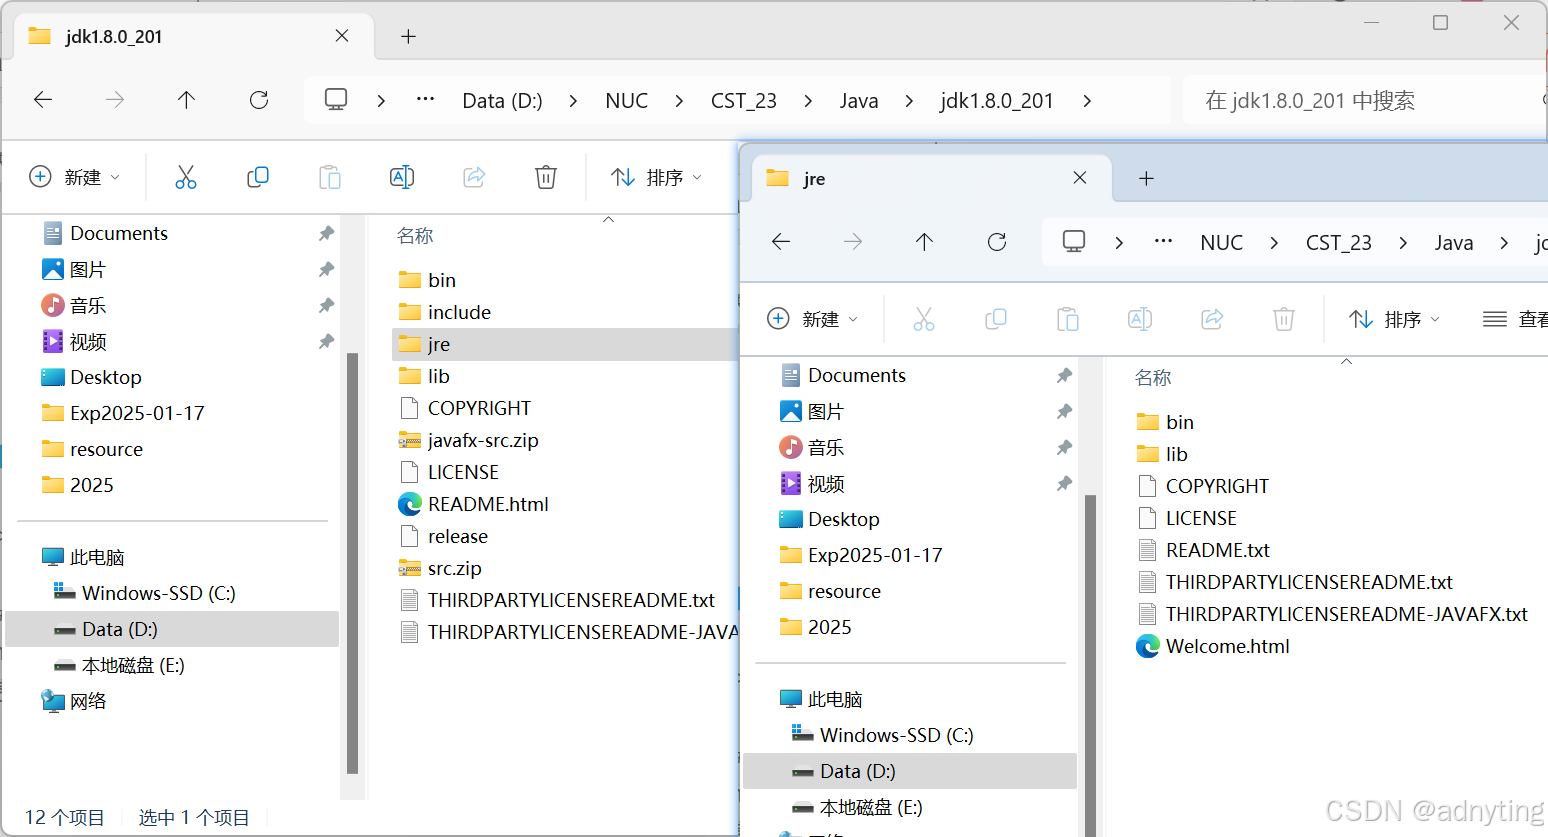
Task: Go up one level in jre window
Action: 924,241
